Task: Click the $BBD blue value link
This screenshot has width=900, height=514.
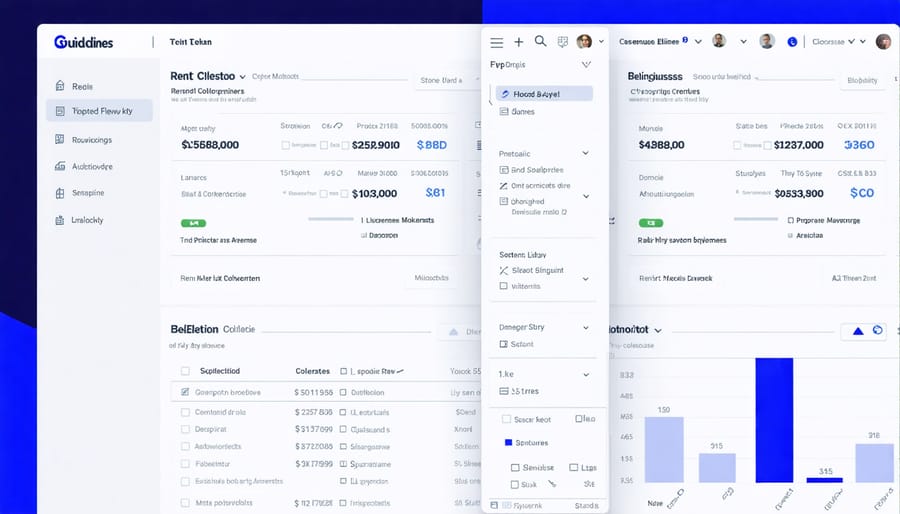Action: (x=432, y=145)
